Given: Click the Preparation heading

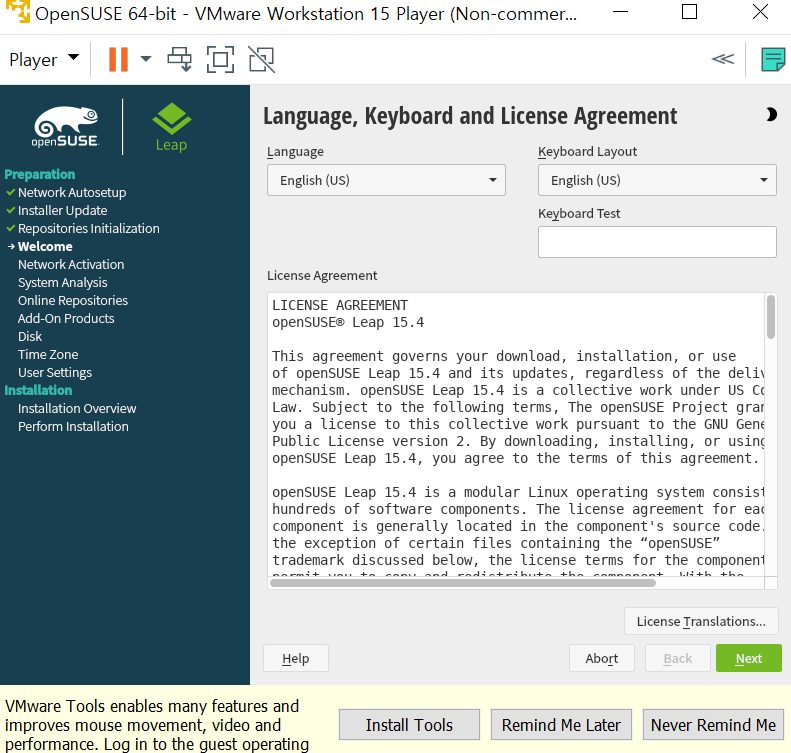Looking at the screenshot, I should point(40,175).
